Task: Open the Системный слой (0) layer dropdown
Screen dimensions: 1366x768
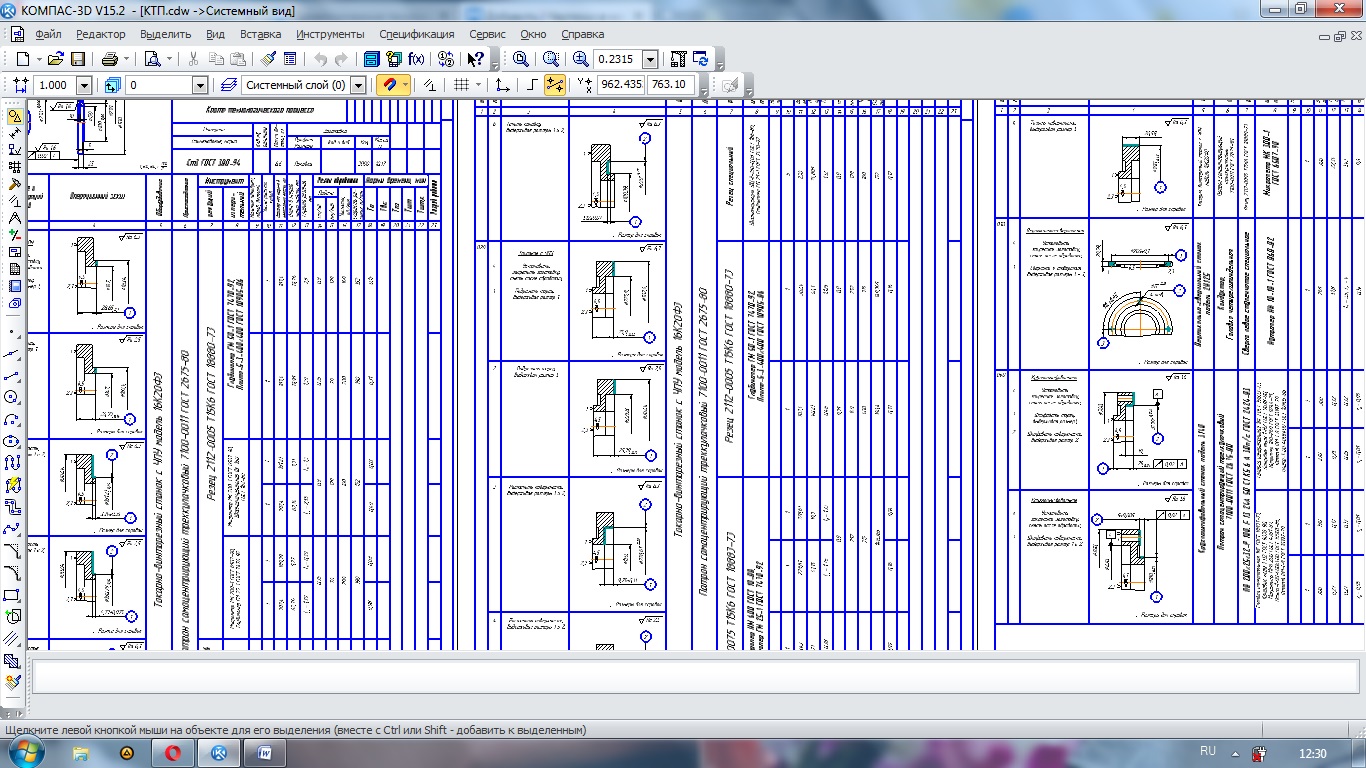Action: pos(359,85)
